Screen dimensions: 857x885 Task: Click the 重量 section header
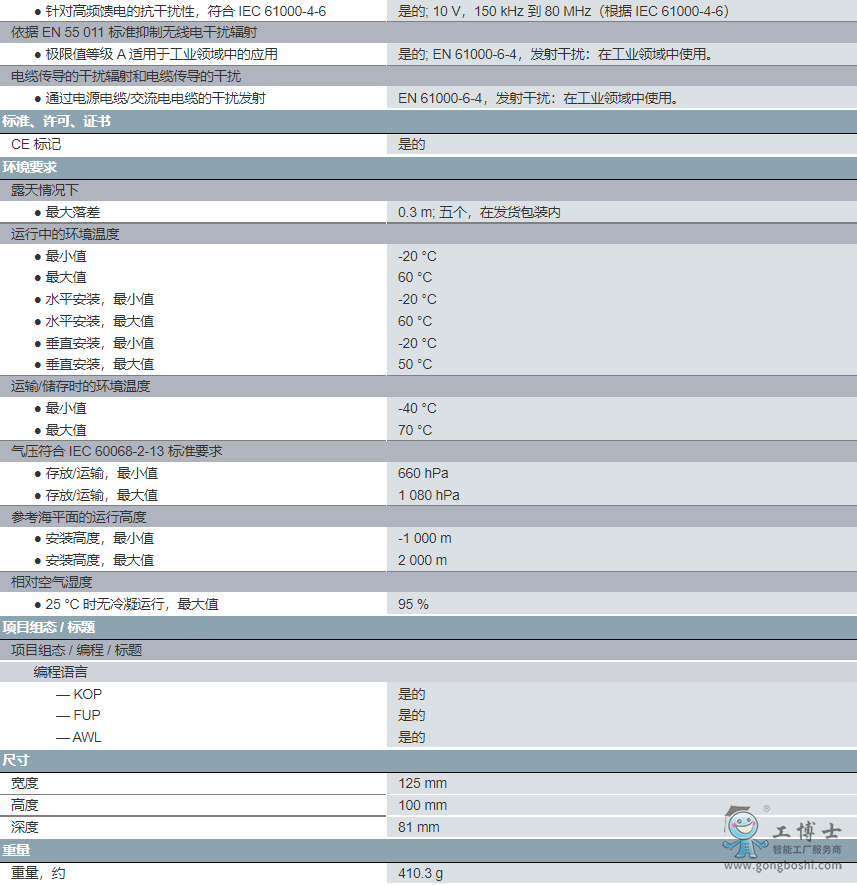[16, 850]
